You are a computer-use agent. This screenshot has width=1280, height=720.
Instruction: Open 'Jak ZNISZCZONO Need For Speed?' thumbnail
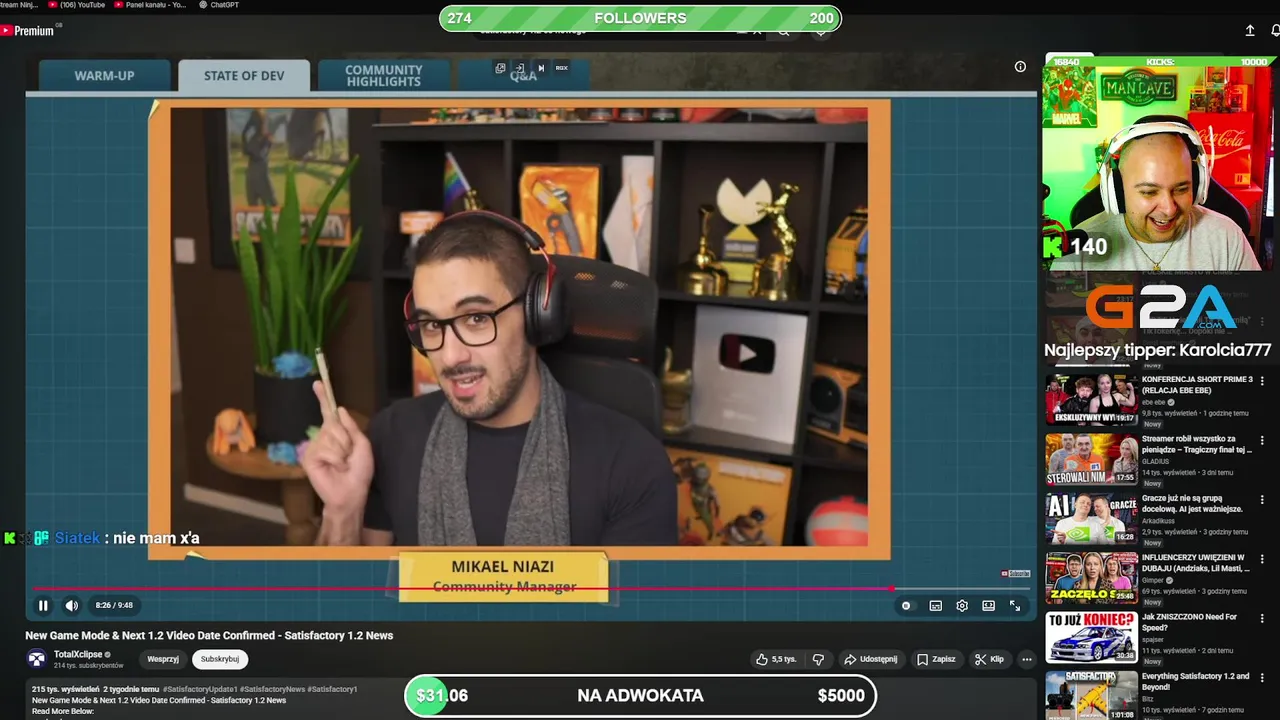[x=1091, y=637]
